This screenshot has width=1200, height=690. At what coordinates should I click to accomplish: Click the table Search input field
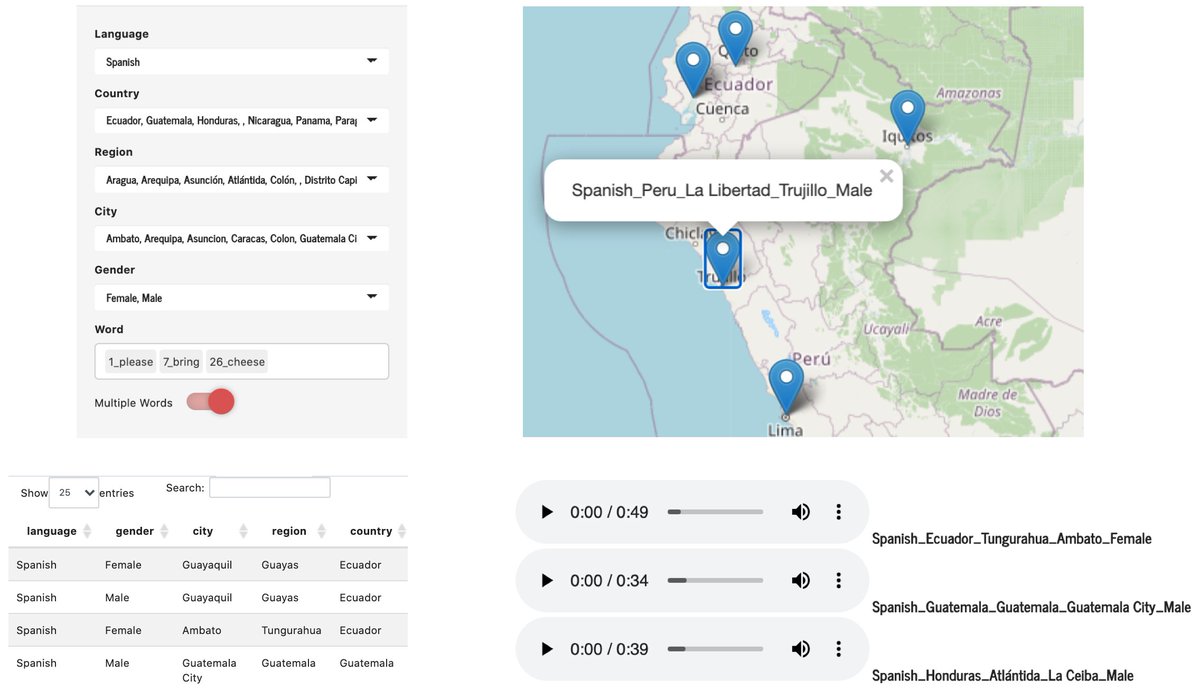[269, 488]
